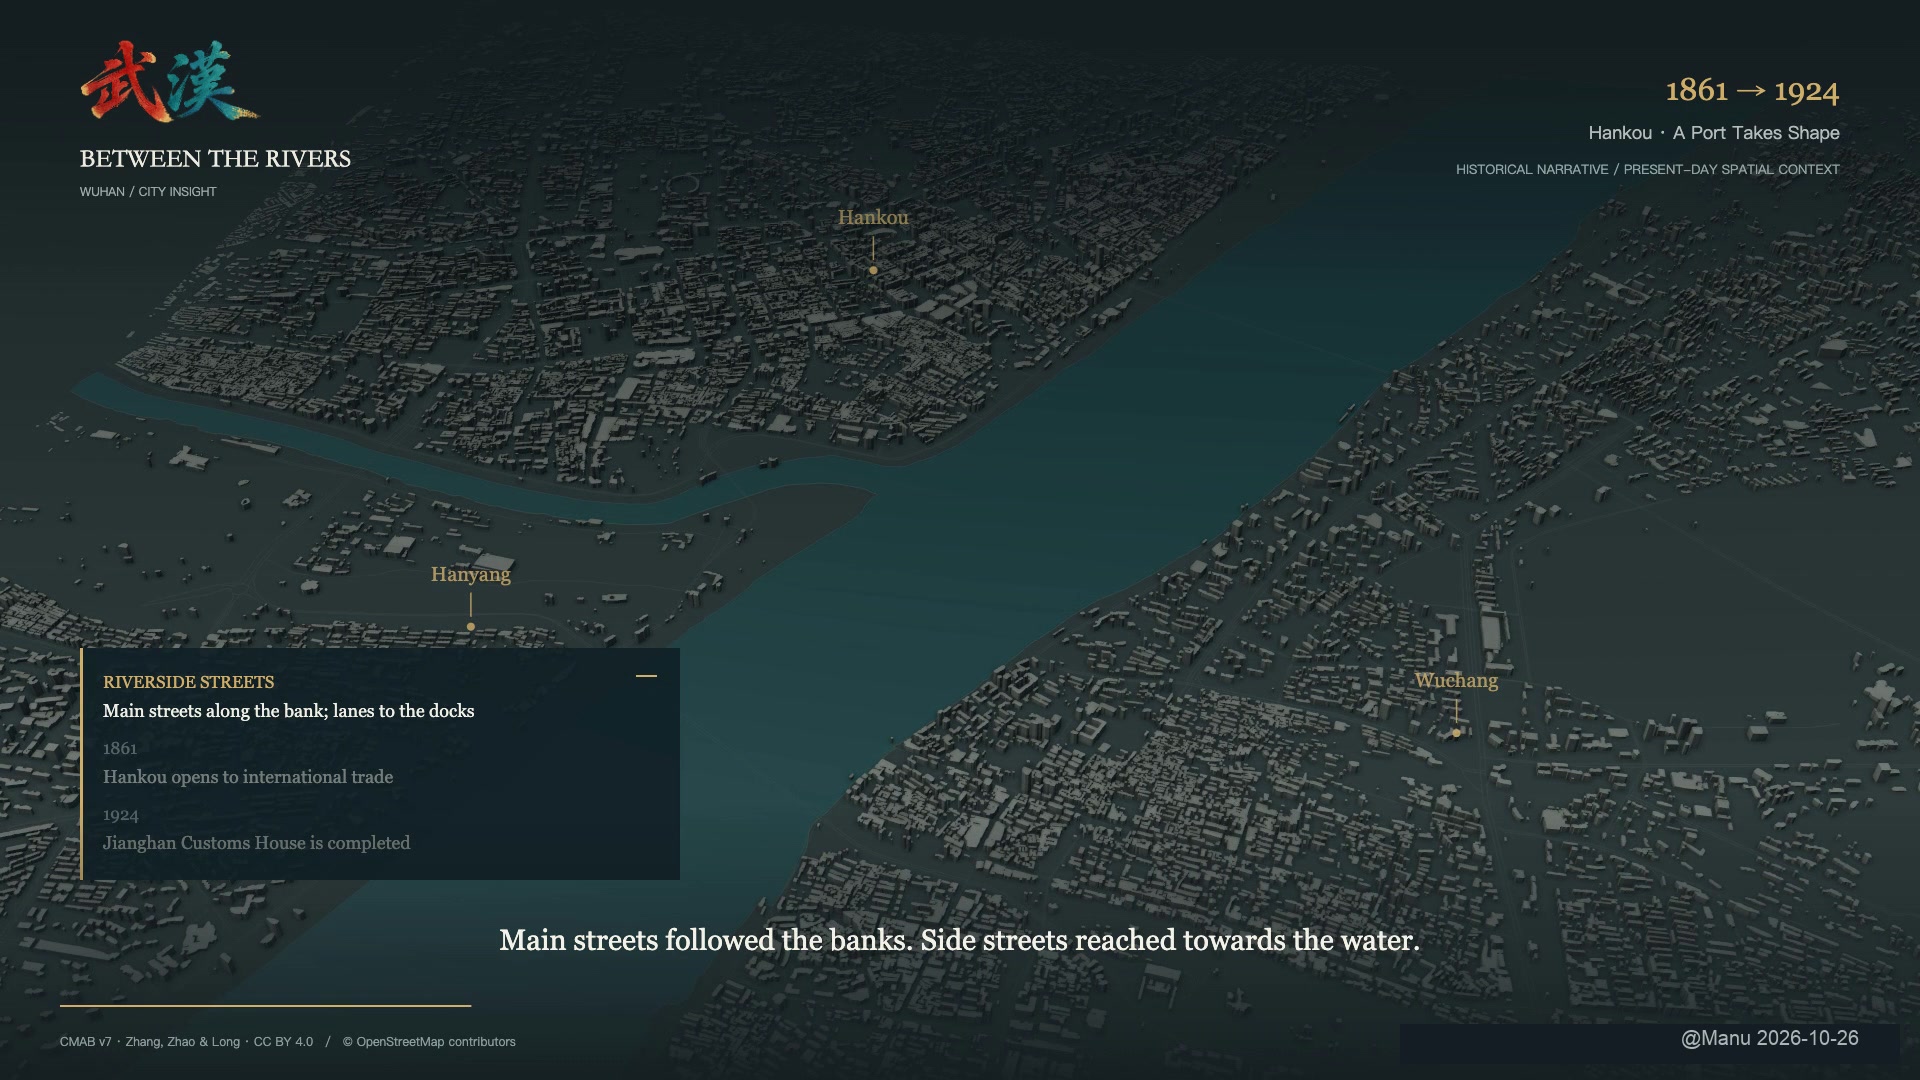This screenshot has width=1920, height=1080.
Task: Click 'Hankou · A Port Takes Shape' chapter title
Action: pyautogui.click(x=1714, y=133)
